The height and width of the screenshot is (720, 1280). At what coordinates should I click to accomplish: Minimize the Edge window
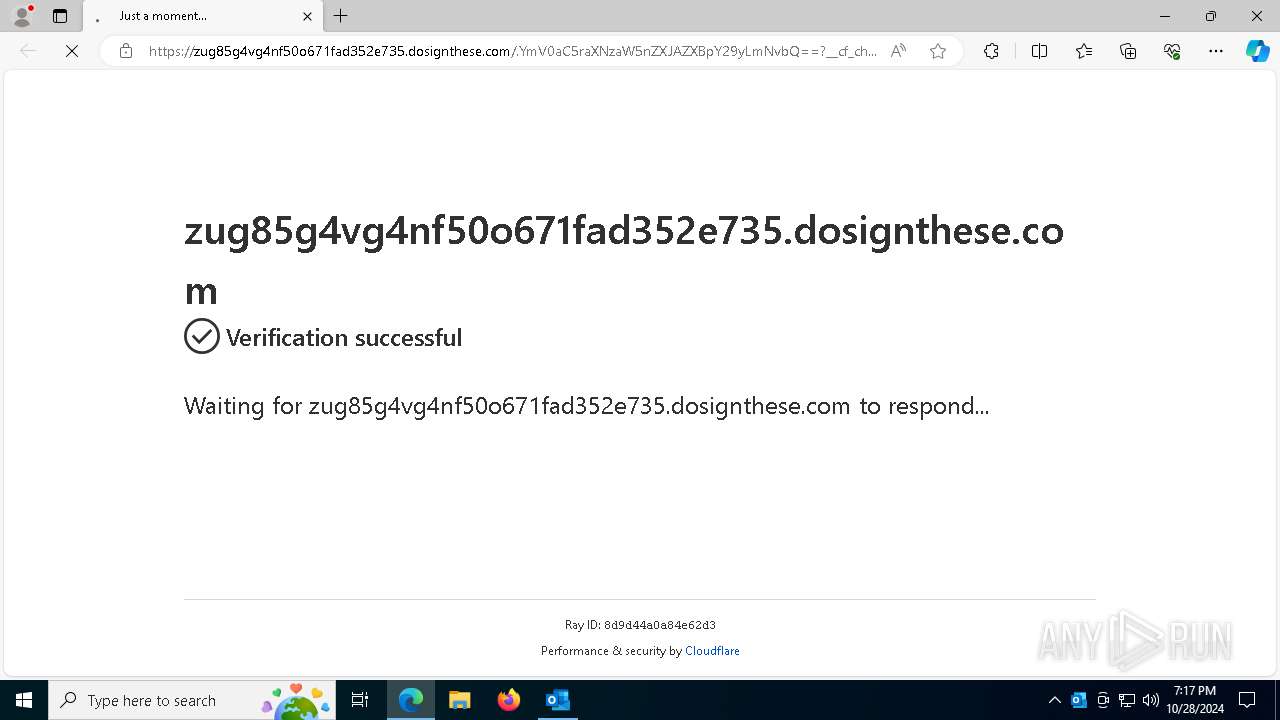pyautogui.click(x=1165, y=16)
